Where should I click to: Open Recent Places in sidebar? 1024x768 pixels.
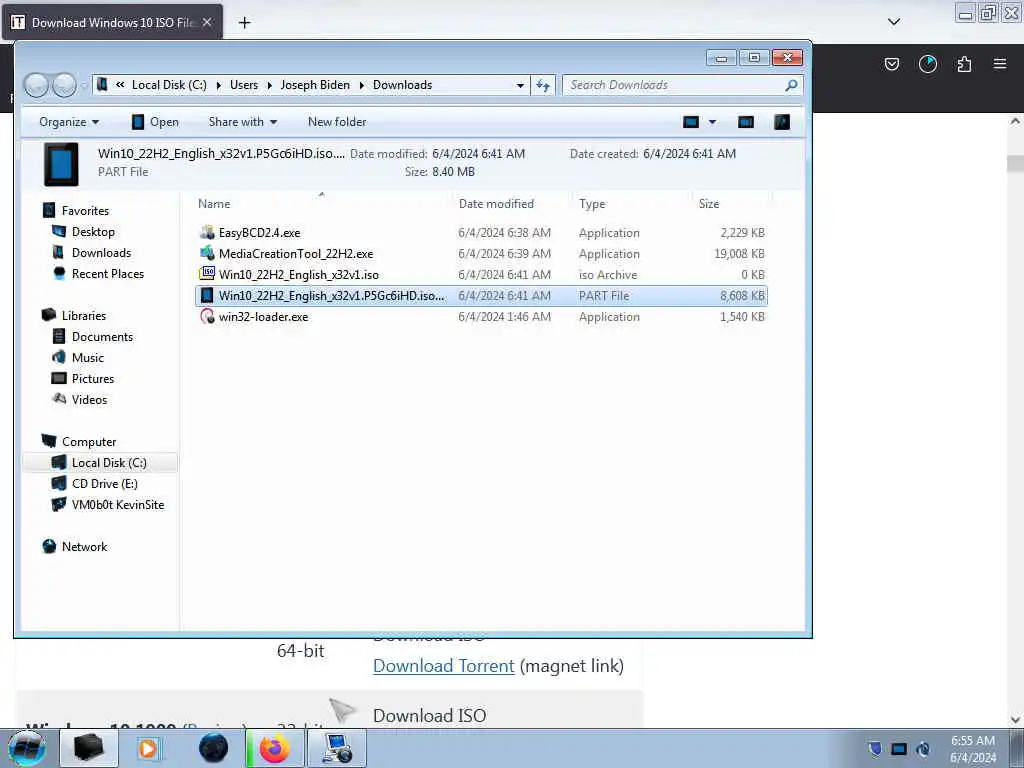pyautogui.click(x=108, y=274)
